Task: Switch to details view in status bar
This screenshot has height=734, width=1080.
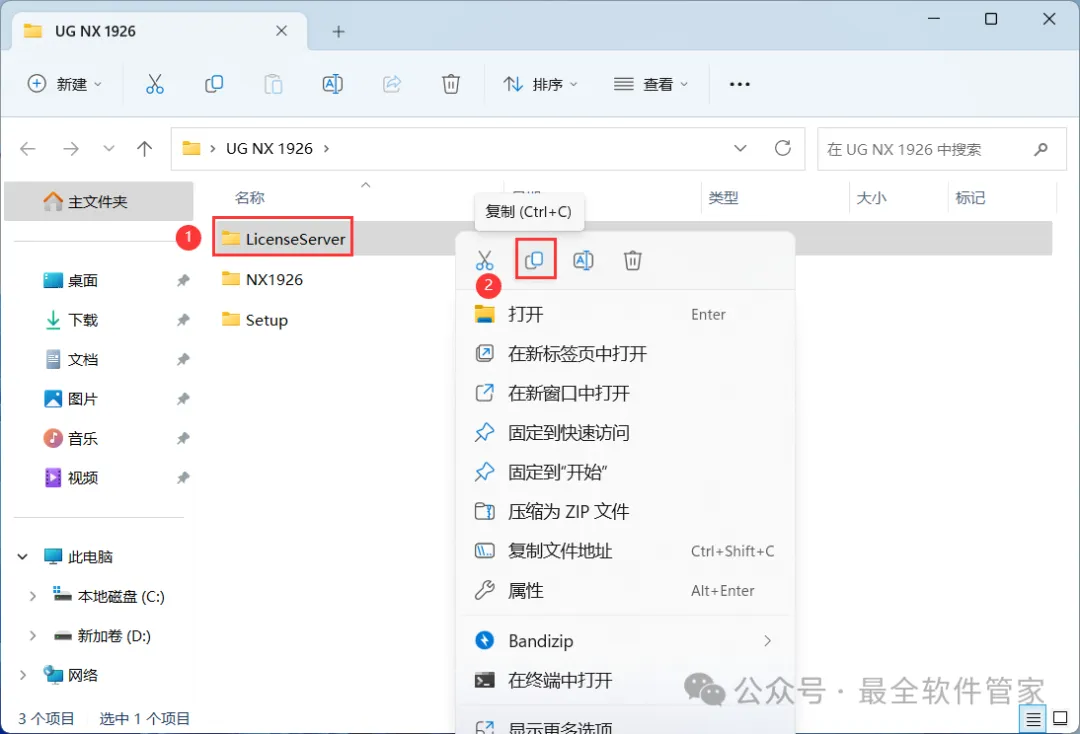Action: [1033, 719]
